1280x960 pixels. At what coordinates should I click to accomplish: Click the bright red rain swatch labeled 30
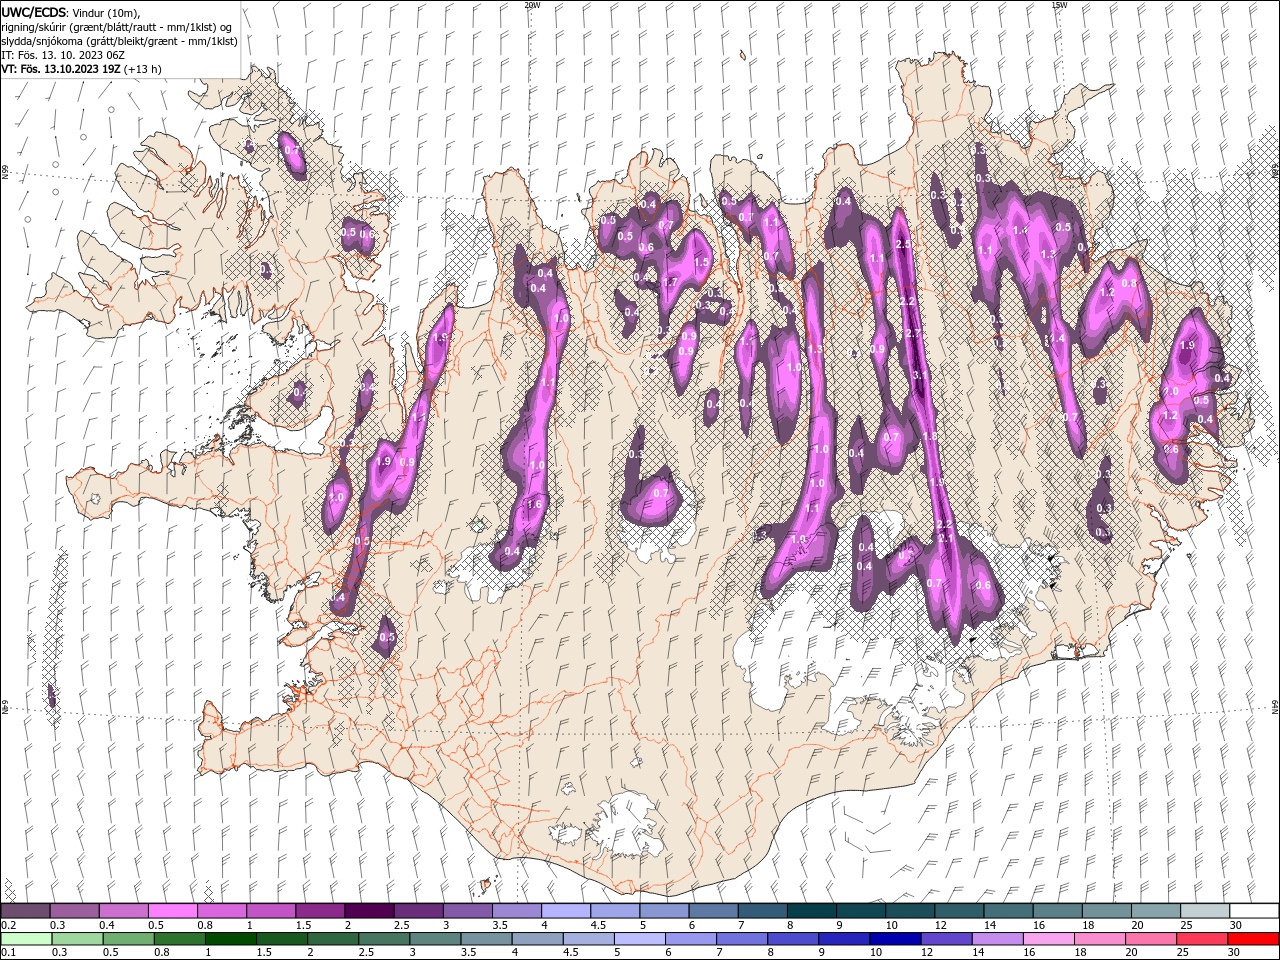click(x=1252, y=939)
